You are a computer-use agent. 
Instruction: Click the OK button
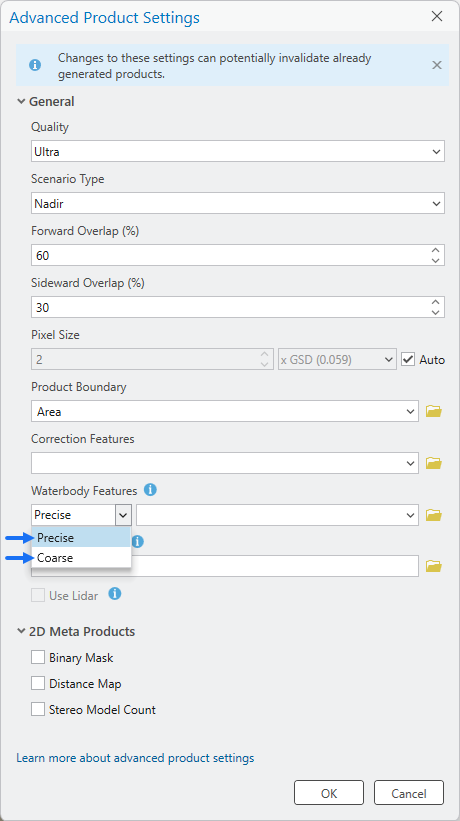tap(329, 793)
